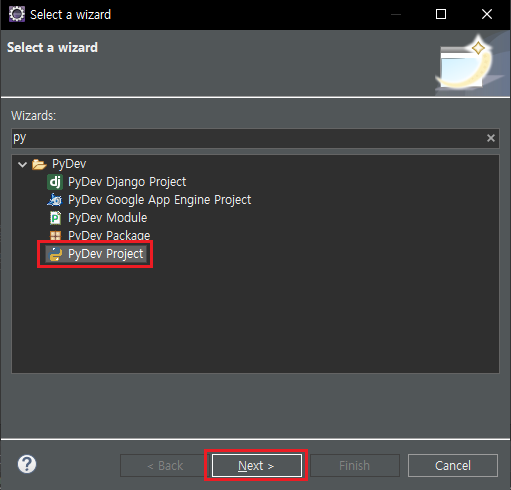The width and height of the screenshot is (511, 490).
Task: Click the PyDev folder icon
Action: [x=39, y=164]
